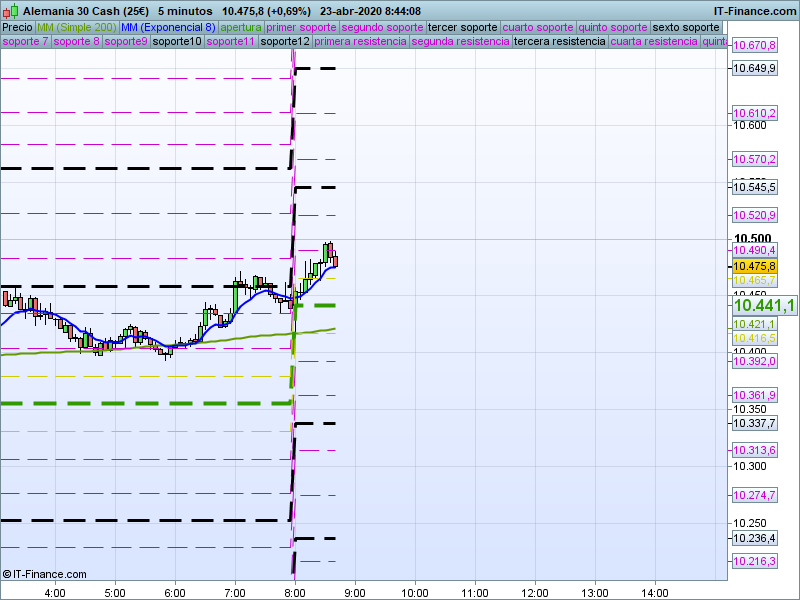Image resolution: width=800 pixels, height=600 pixels.
Task: Click the © IT-Finance.com copyright text
Action: 45,574
